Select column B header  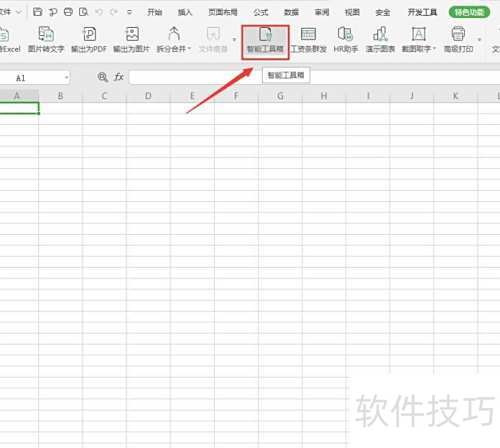(60, 96)
